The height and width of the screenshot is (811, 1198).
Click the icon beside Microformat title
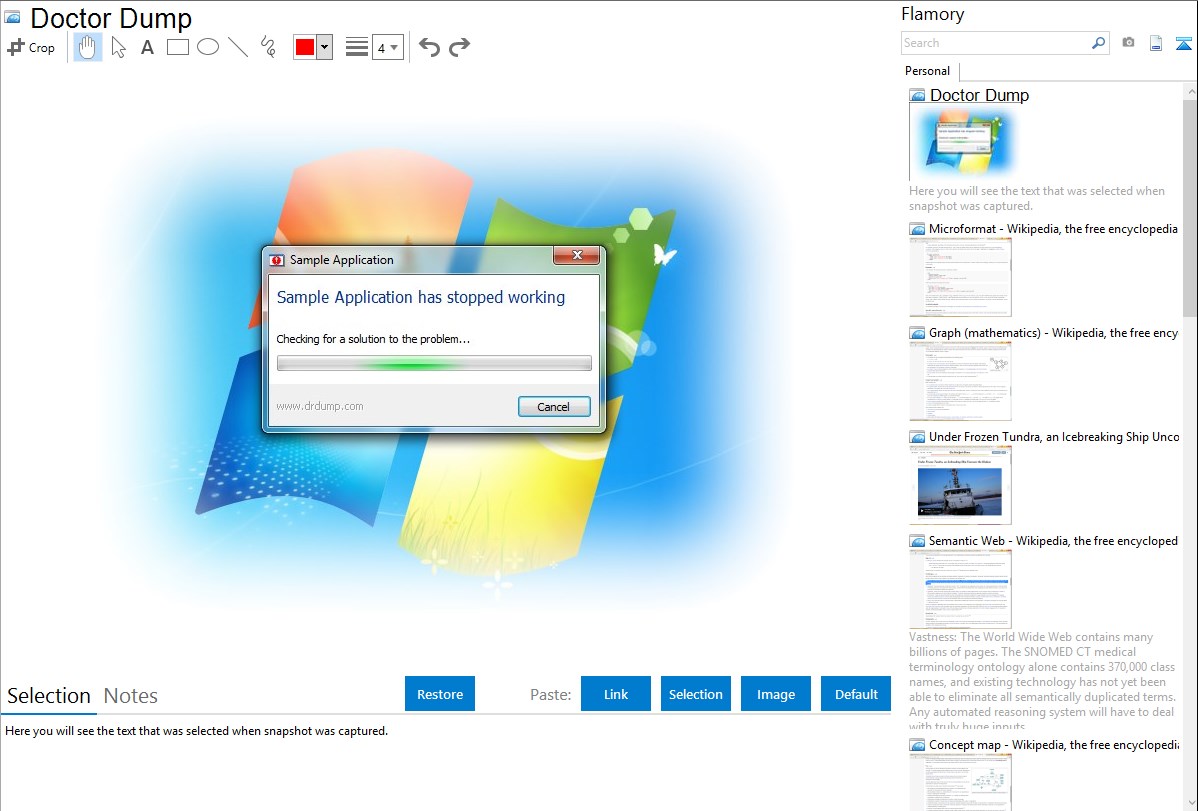point(917,229)
